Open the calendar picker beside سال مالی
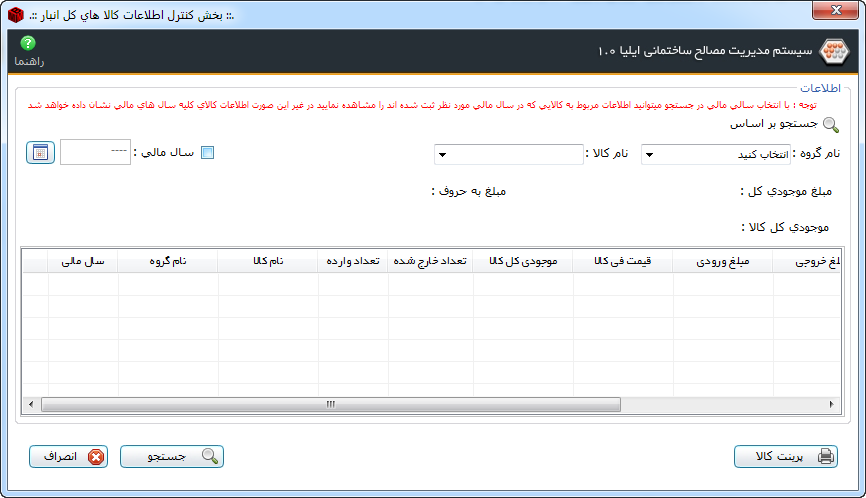 click(40, 153)
